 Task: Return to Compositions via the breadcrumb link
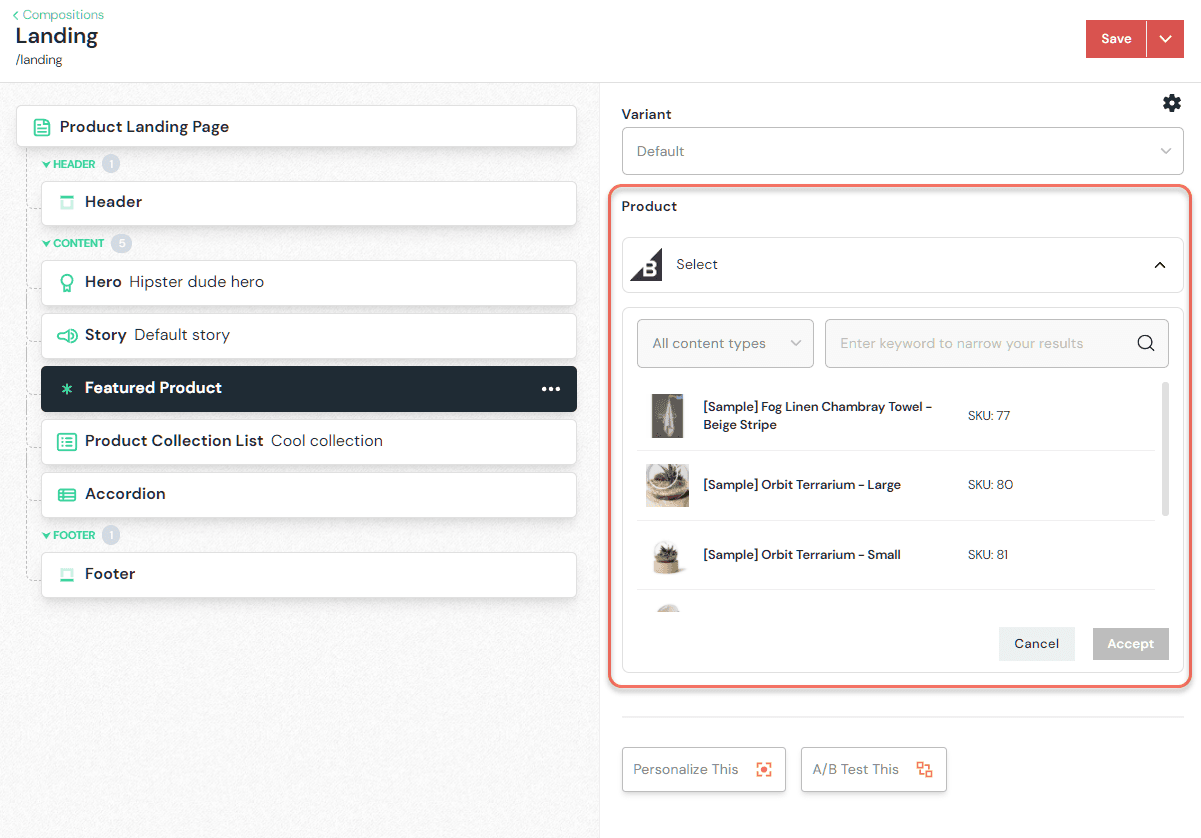pyautogui.click(x=58, y=14)
